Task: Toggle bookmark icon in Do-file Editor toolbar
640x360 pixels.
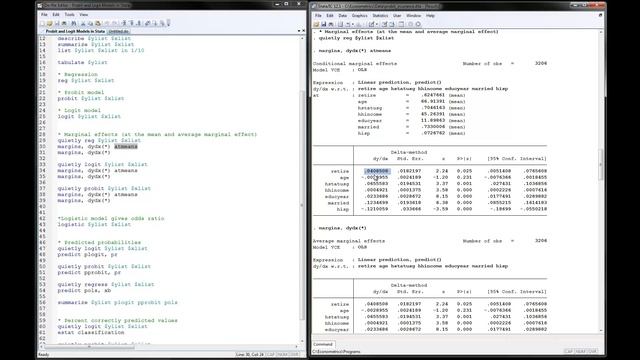Action: click(124, 23)
